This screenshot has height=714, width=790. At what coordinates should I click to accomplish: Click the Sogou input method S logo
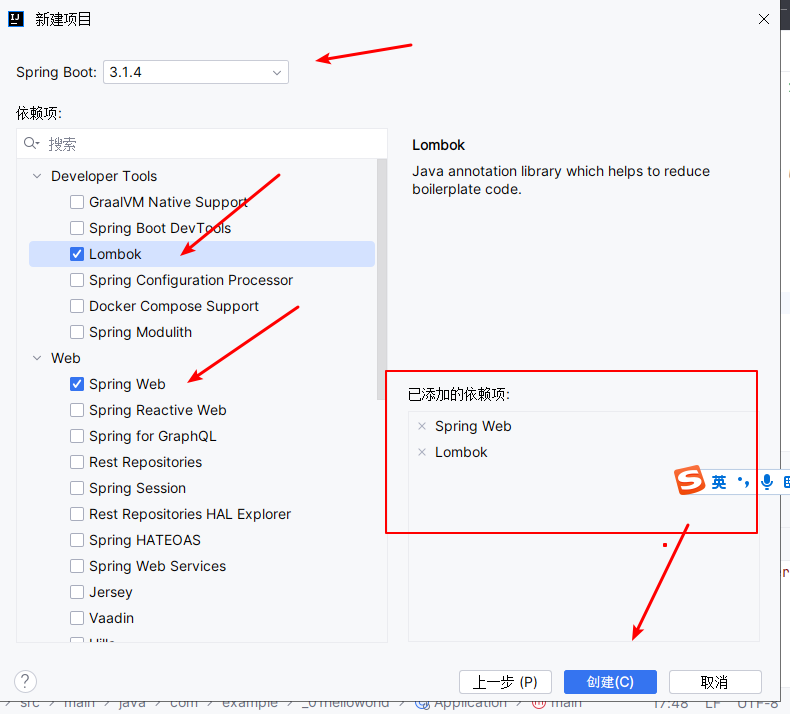(689, 480)
